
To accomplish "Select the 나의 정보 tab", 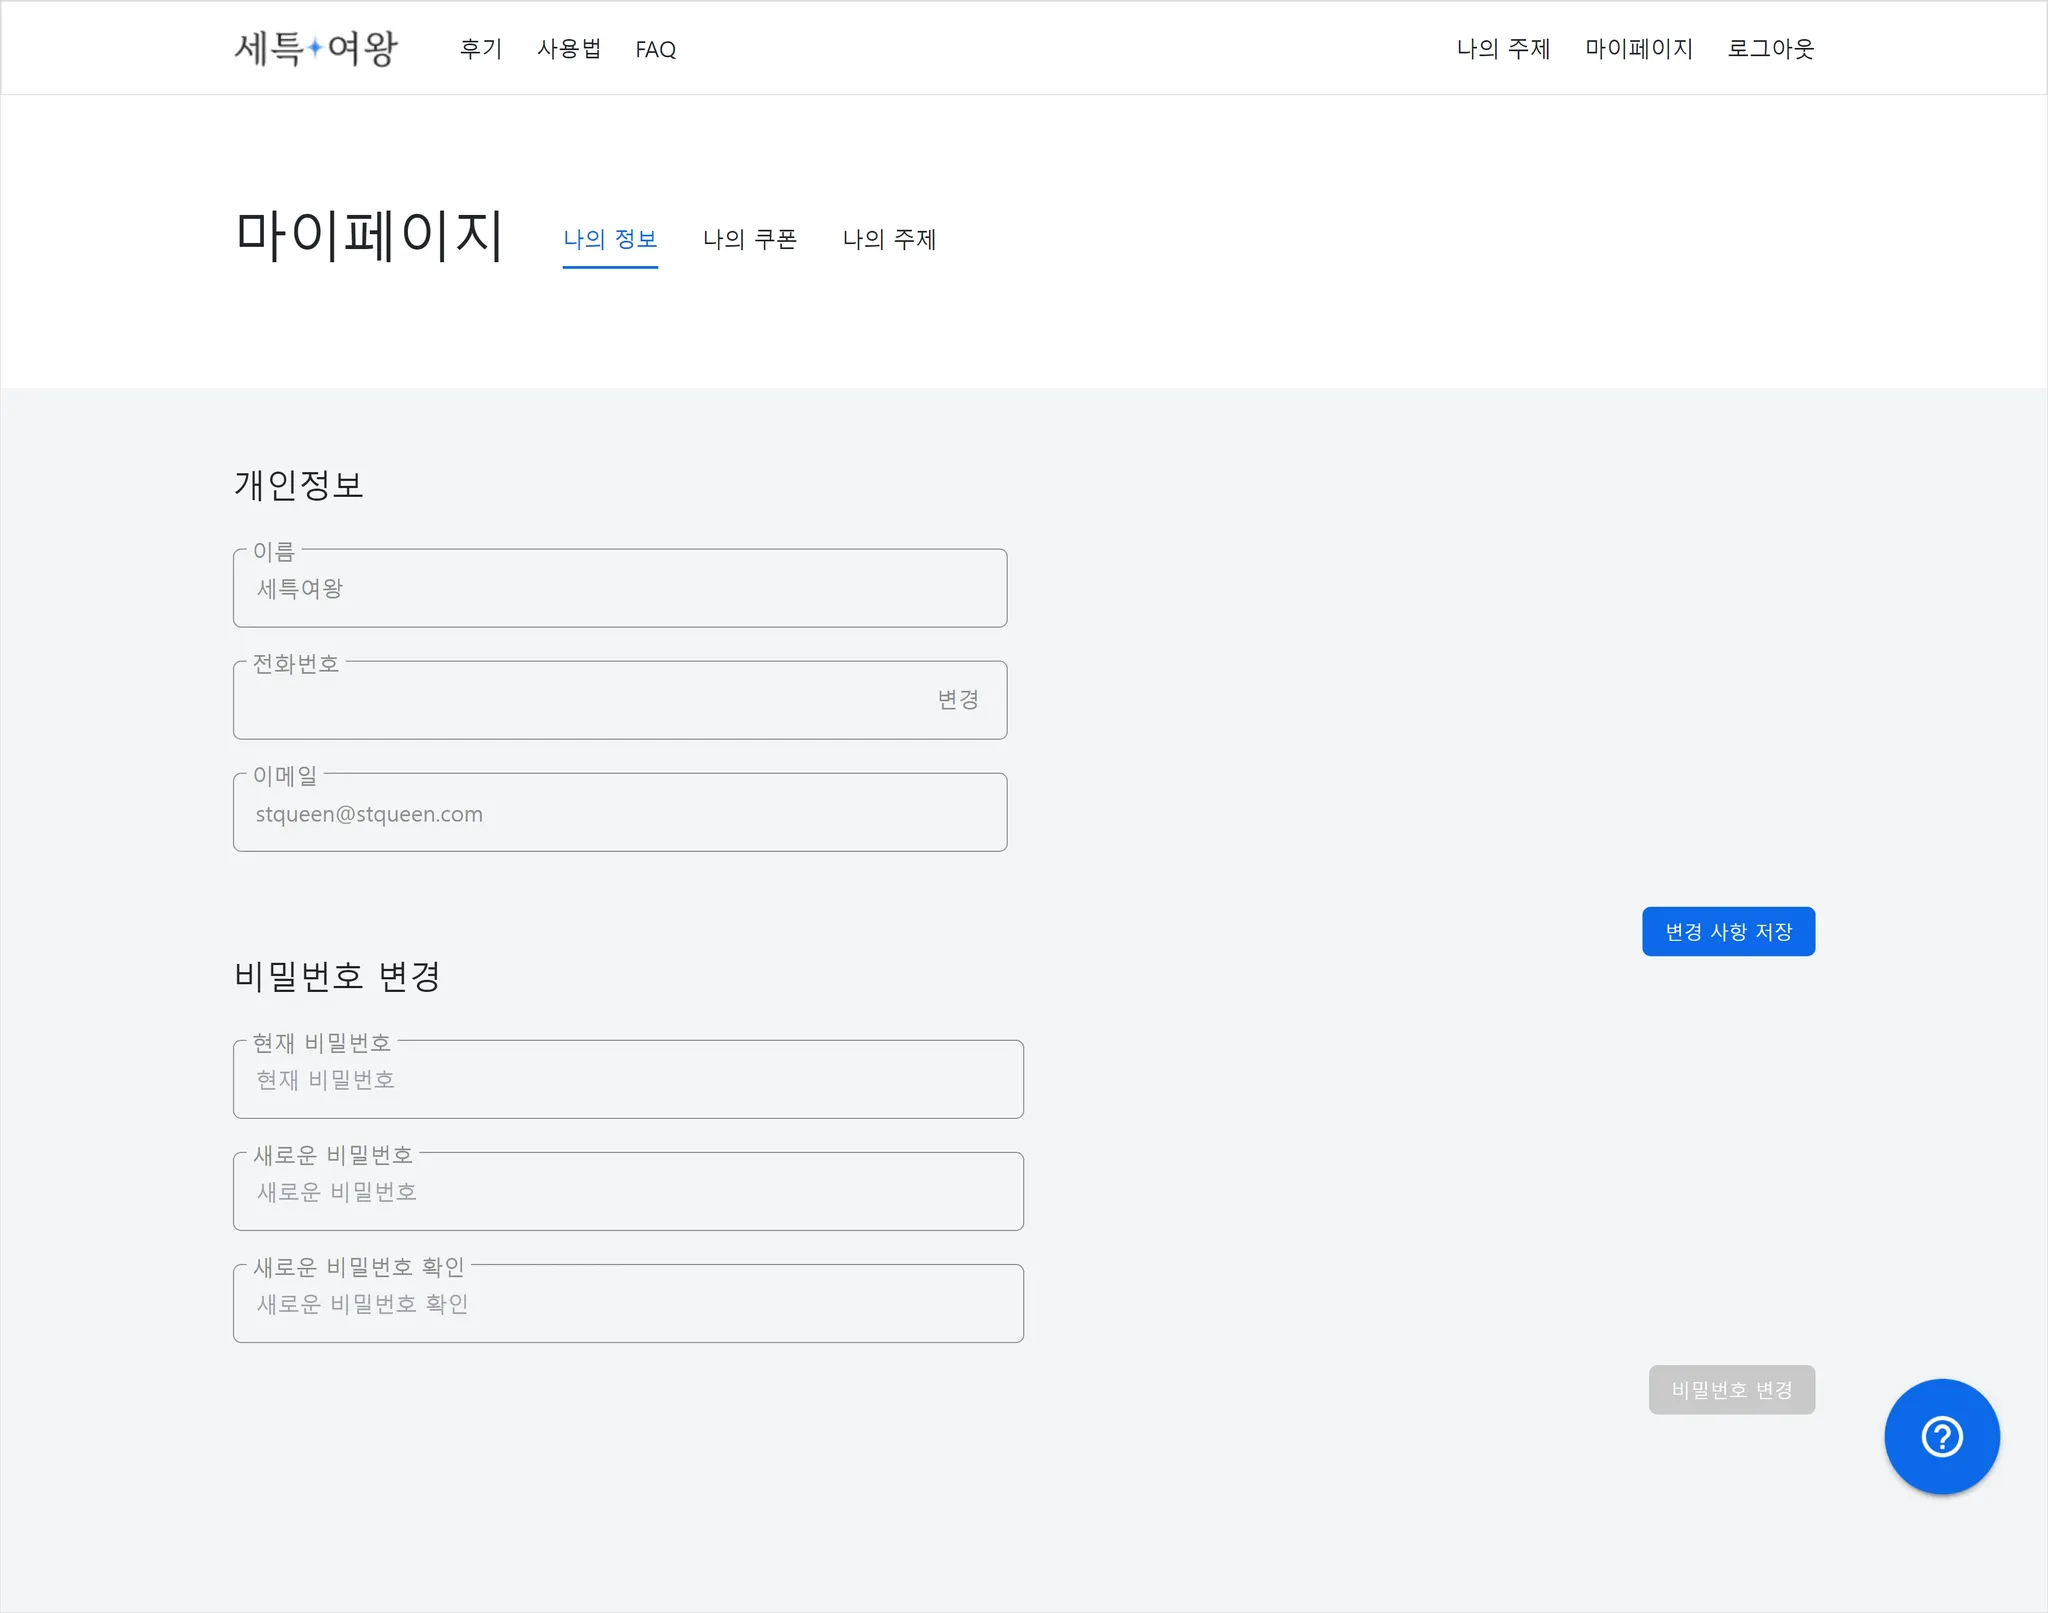I will [610, 240].
